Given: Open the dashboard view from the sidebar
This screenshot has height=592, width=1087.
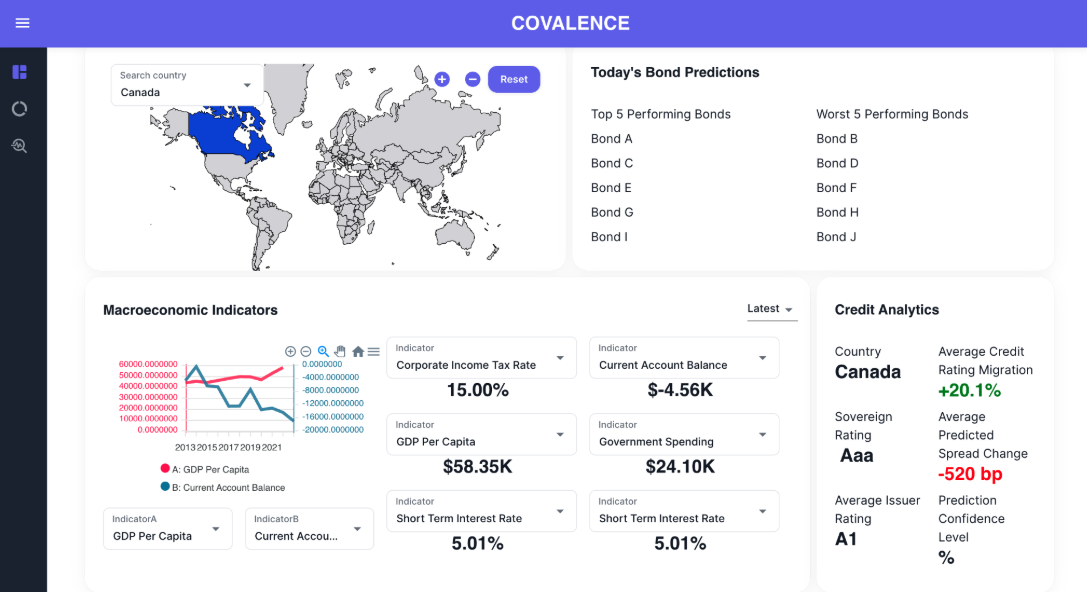Looking at the screenshot, I should [x=19, y=71].
